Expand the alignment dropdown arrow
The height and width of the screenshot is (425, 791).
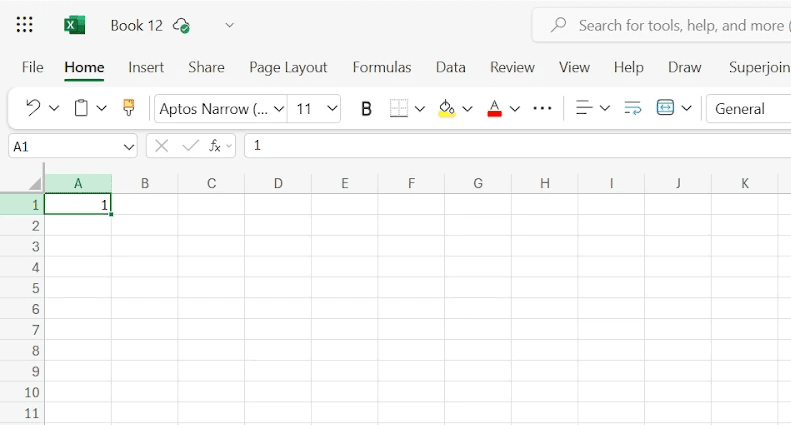[605, 108]
